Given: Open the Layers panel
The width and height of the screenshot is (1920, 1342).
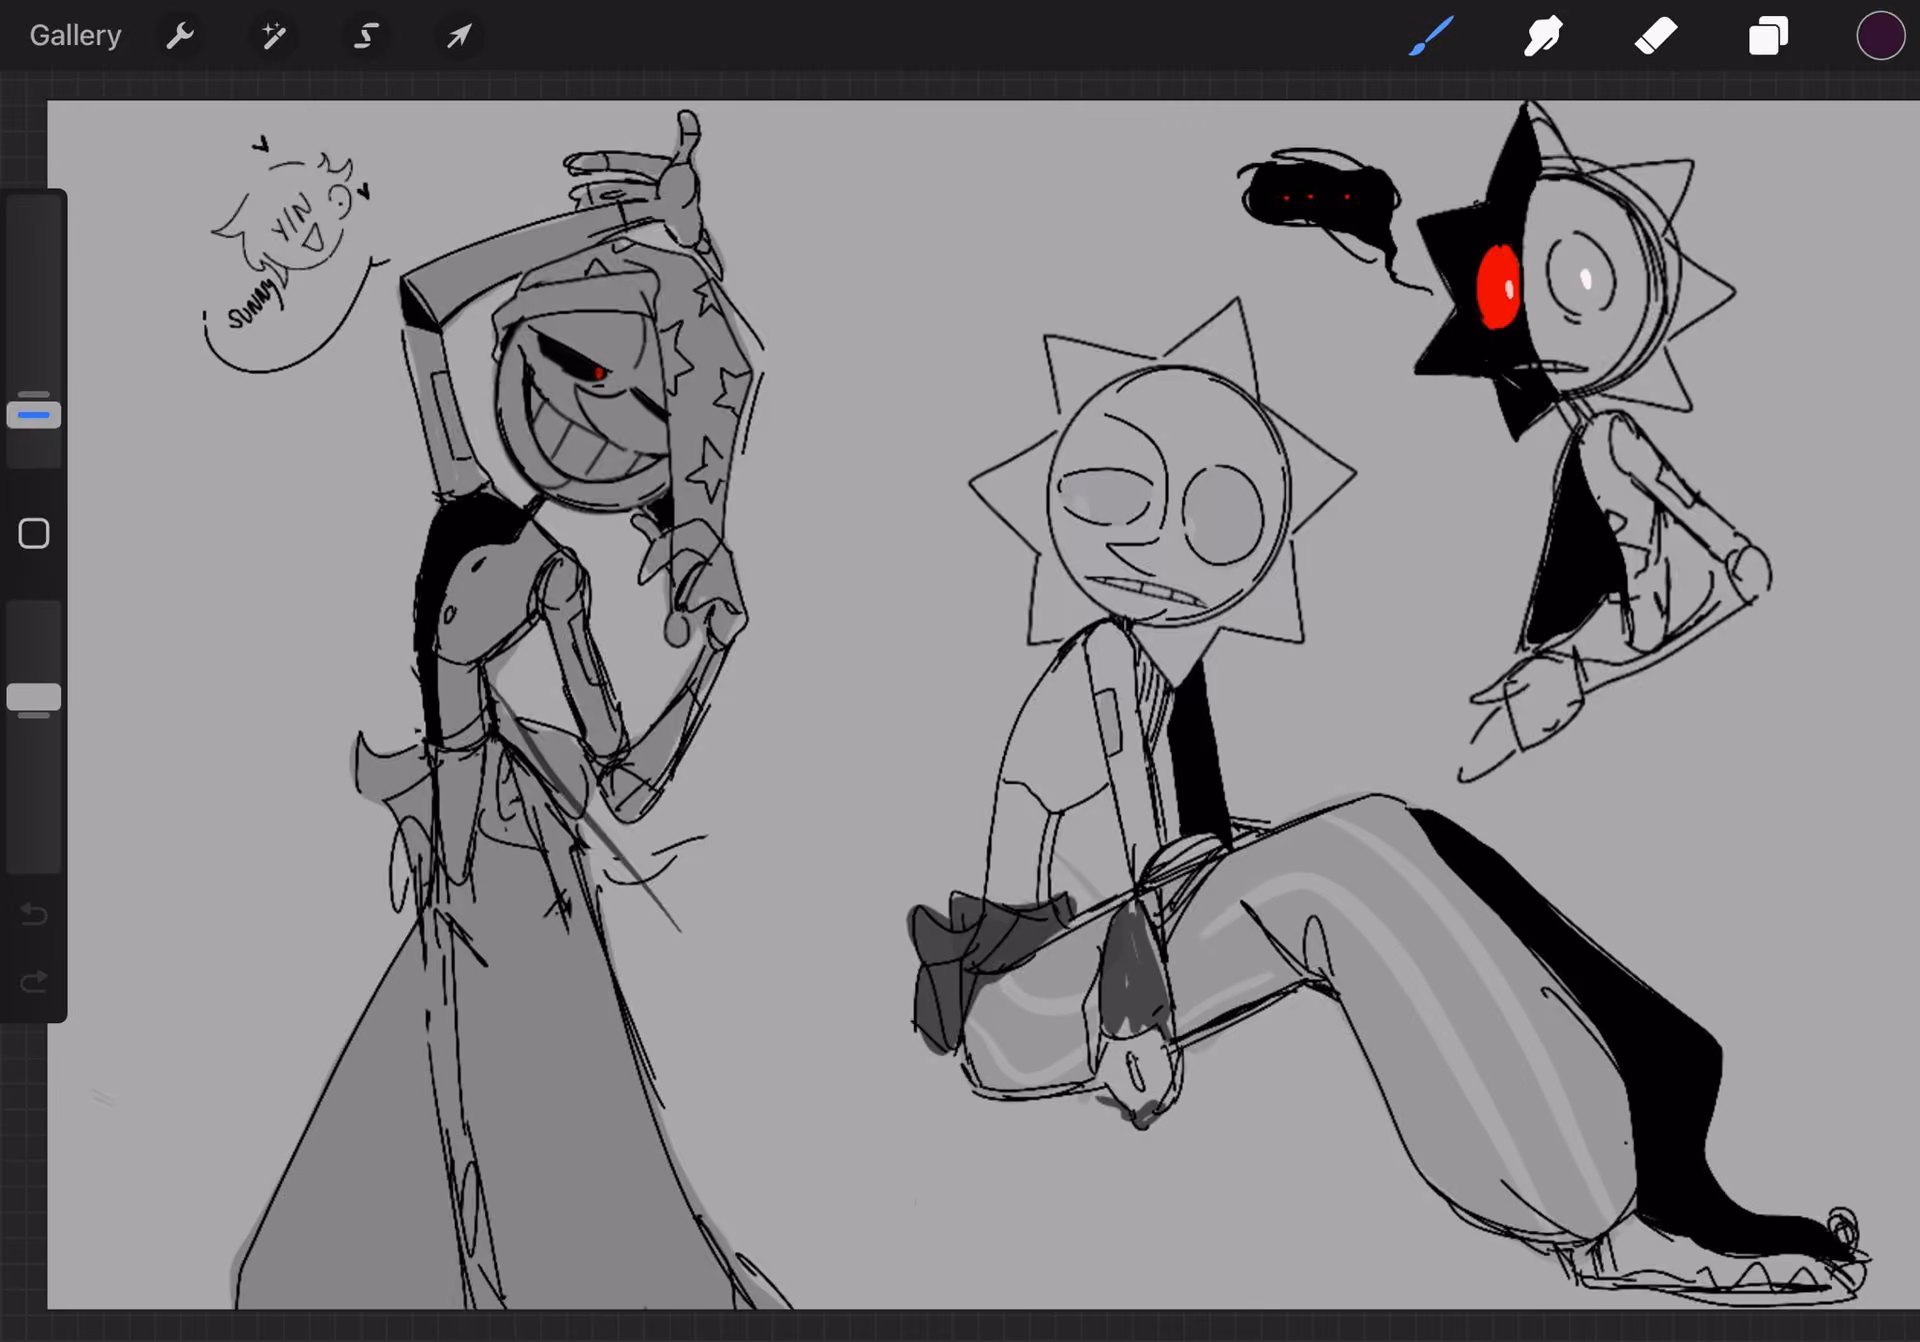Looking at the screenshot, I should [x=1768, y=36].
